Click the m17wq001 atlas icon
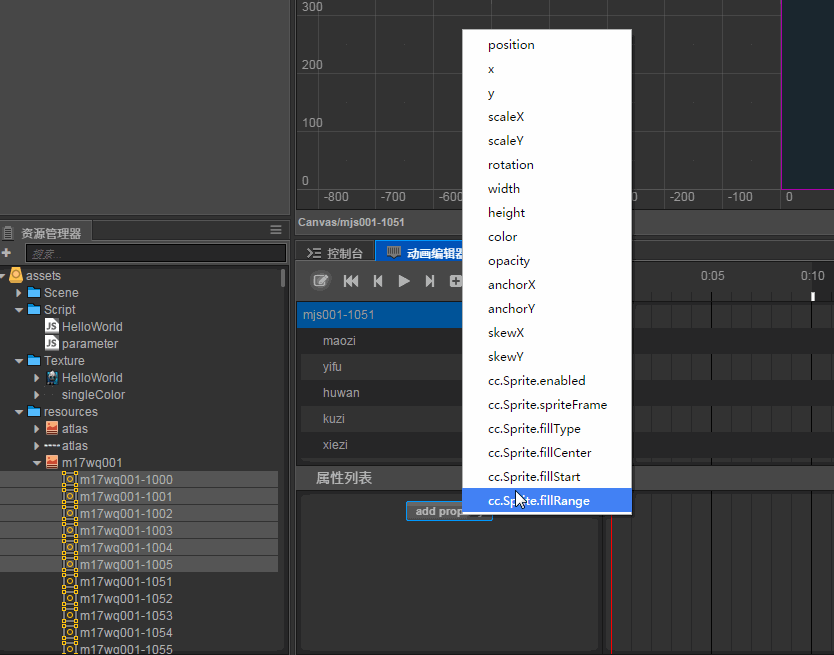This screenshot has width=834, height=655. coord(52,462)
